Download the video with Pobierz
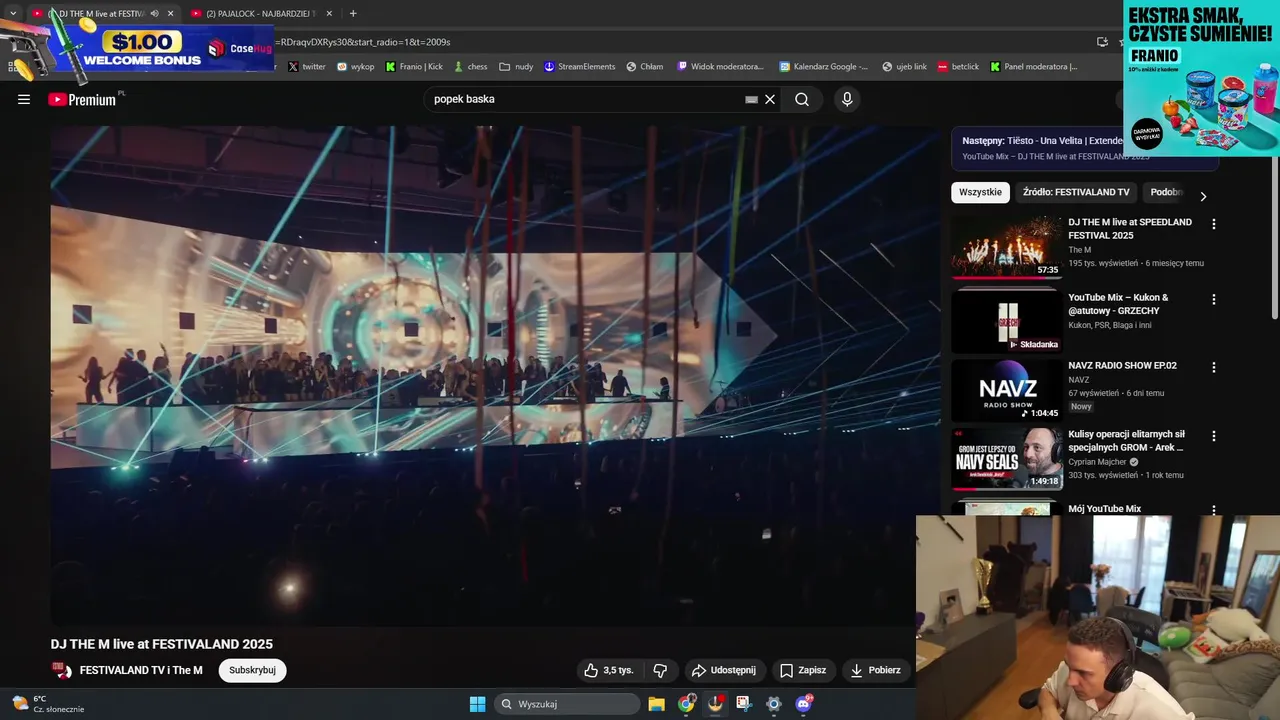This screenshot has height=720, width=1280. 876,670
